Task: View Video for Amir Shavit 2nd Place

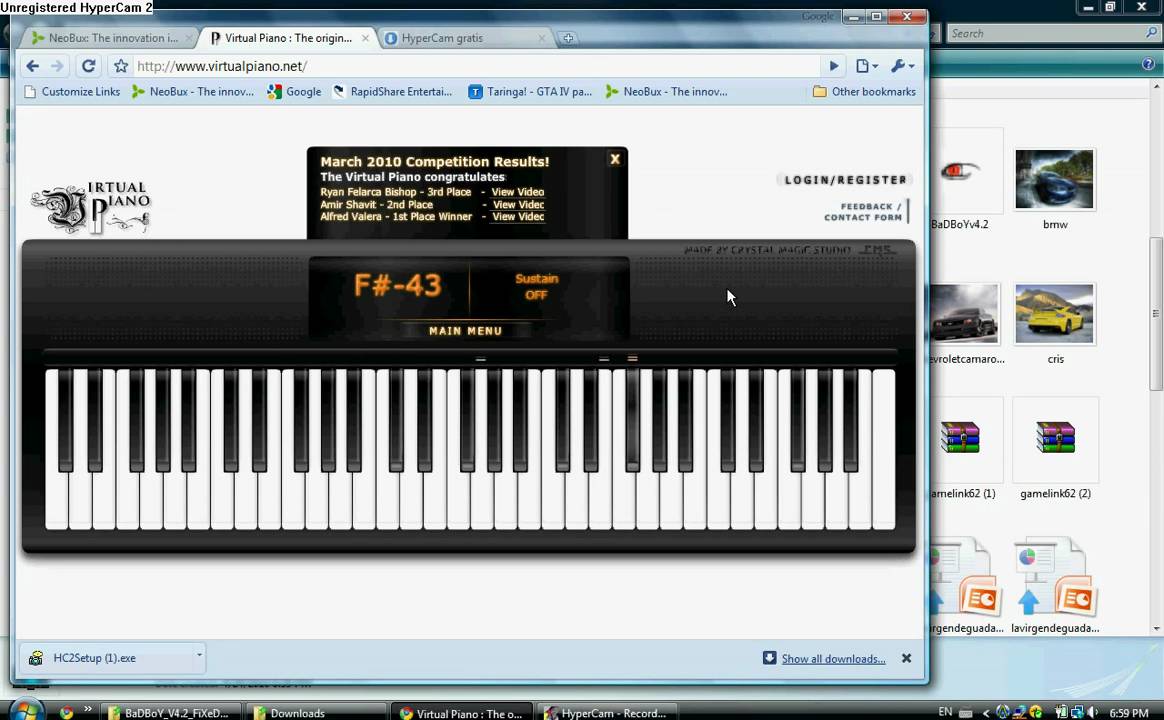Action: pos(518,205)
